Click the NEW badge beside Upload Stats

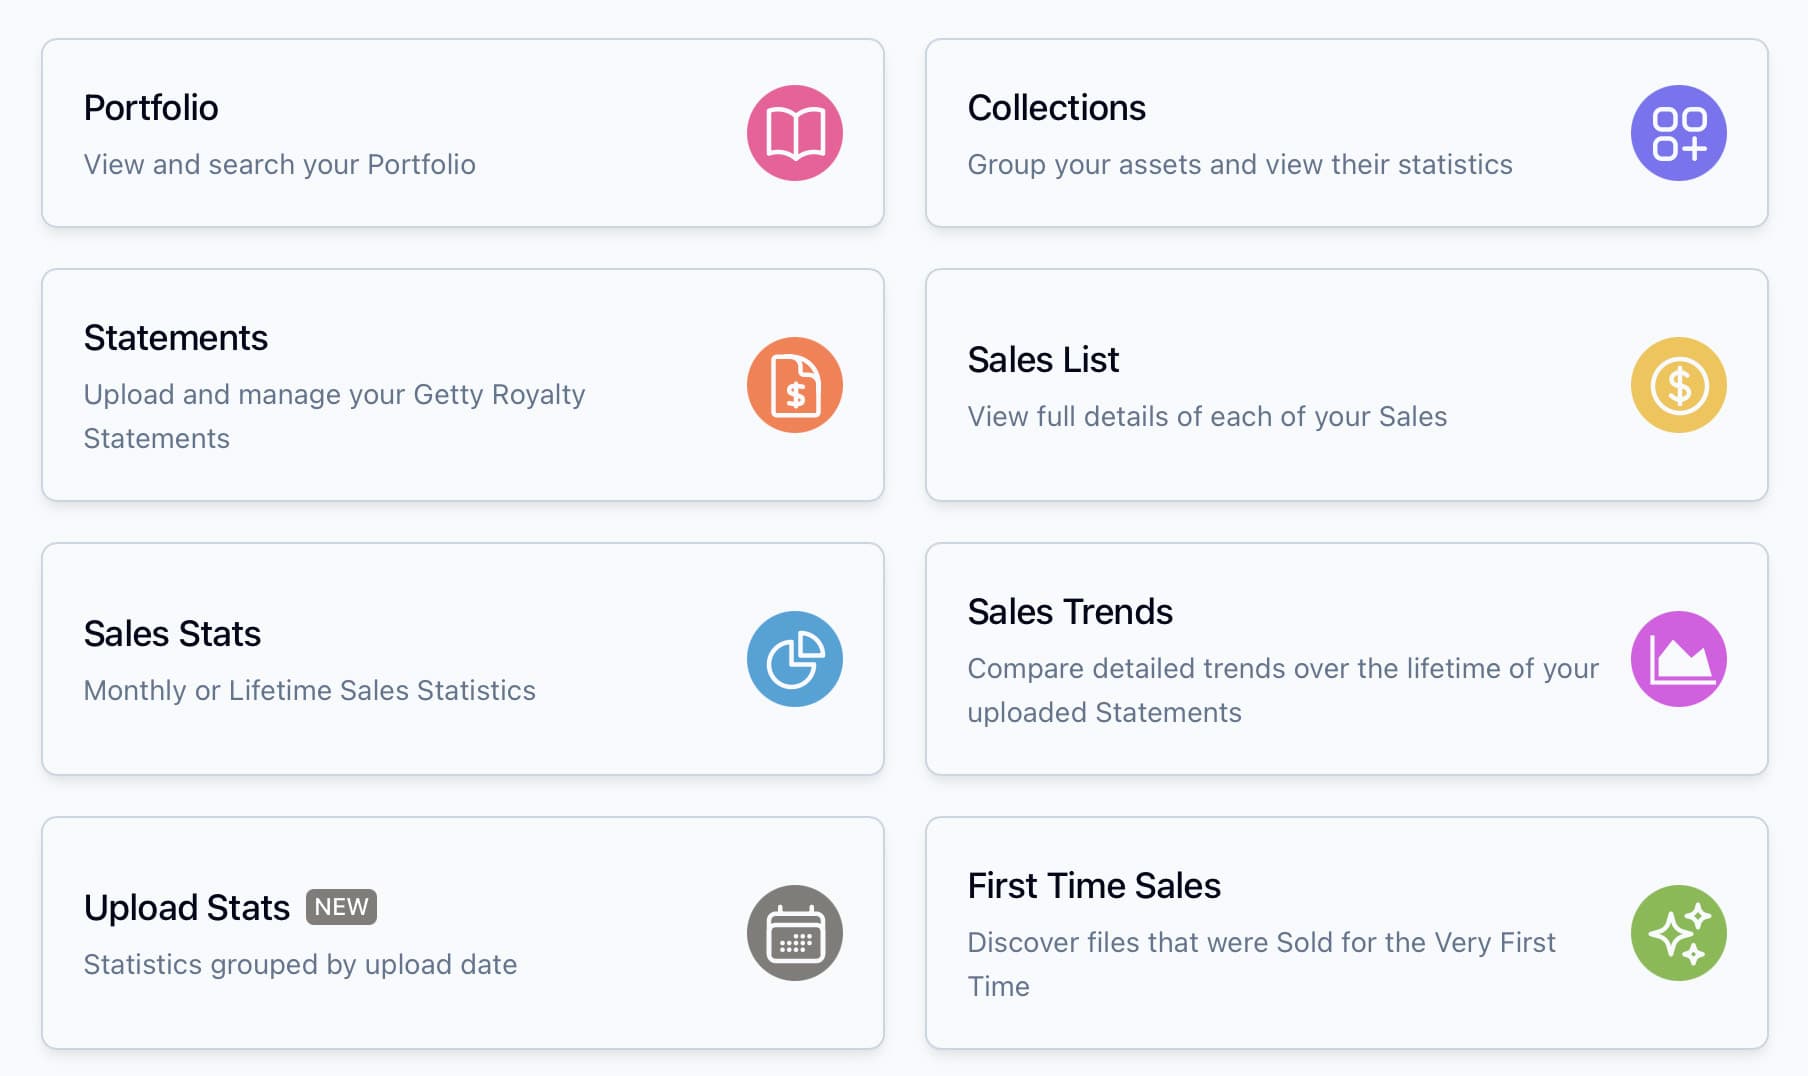[x=341, y=907]
